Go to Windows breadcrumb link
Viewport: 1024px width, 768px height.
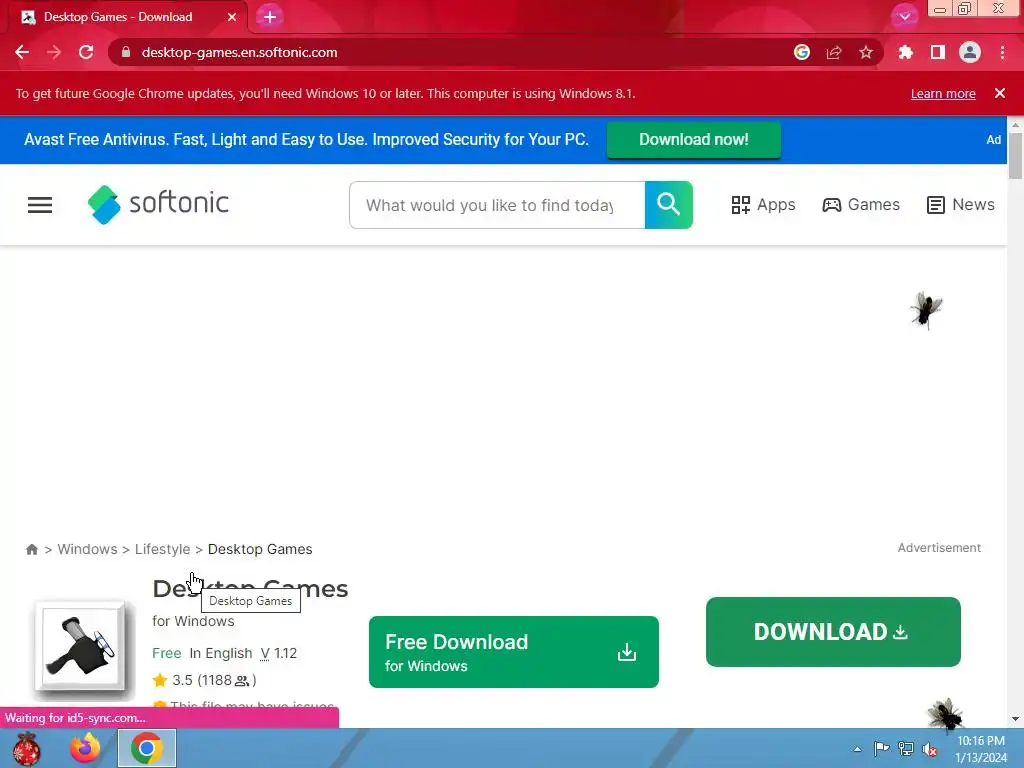[x=88, y=549]
